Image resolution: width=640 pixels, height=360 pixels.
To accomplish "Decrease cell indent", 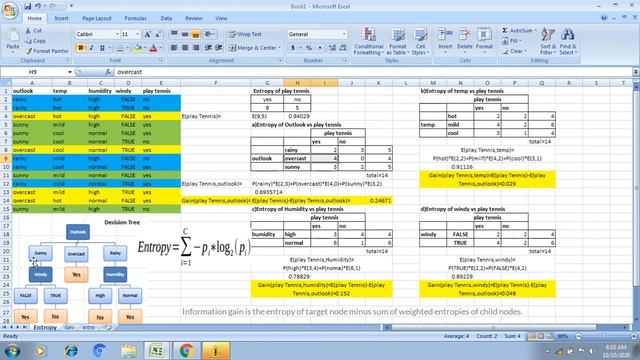I will pos(208,48).
